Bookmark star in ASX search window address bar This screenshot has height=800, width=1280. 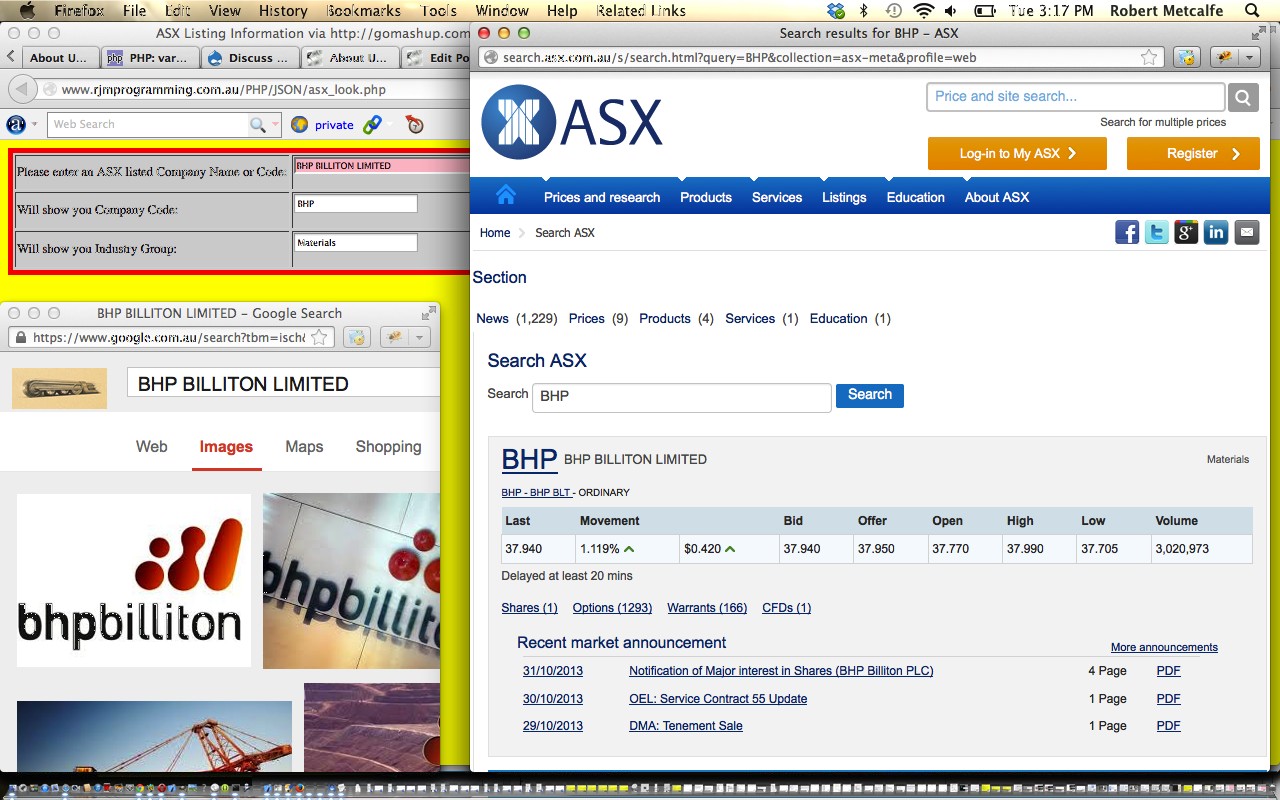click(1149, 57)
